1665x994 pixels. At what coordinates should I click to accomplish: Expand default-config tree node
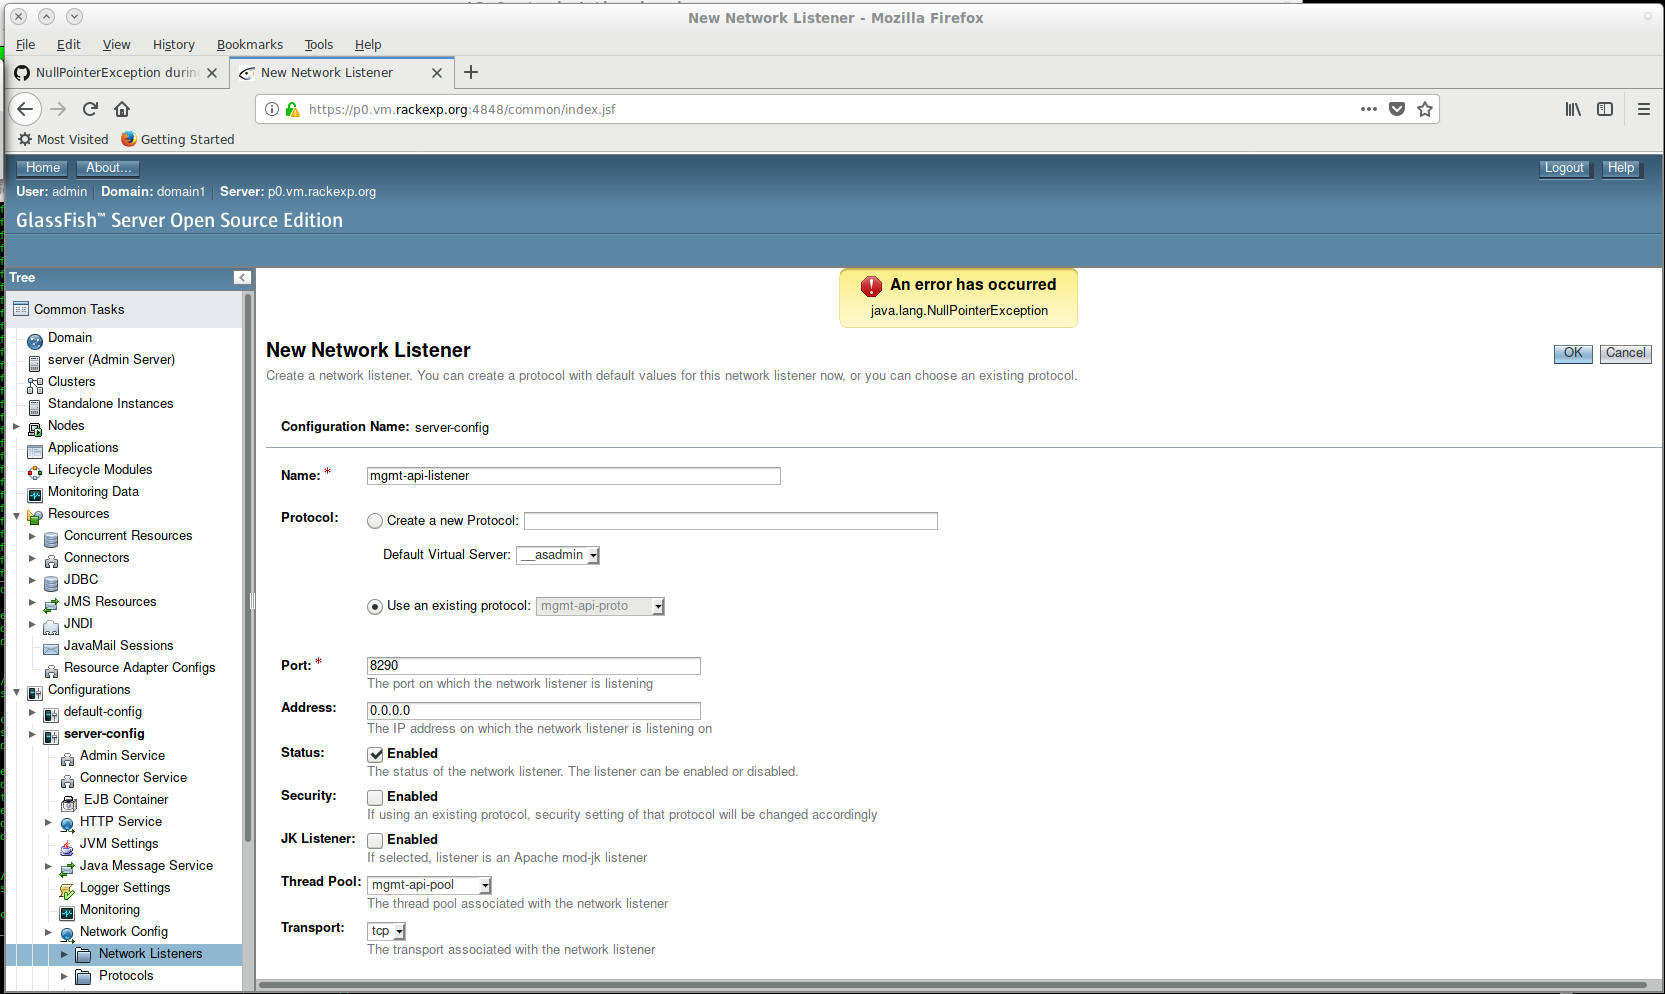[32, 712]
